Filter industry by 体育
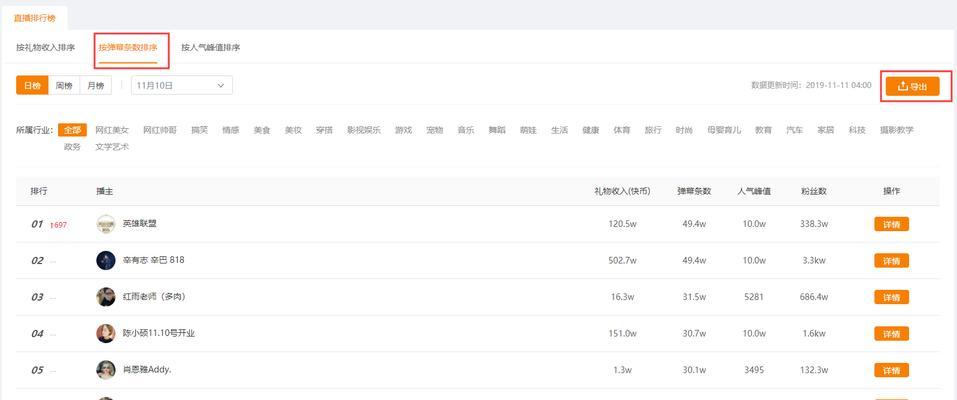957x400 pixels. 622,130
